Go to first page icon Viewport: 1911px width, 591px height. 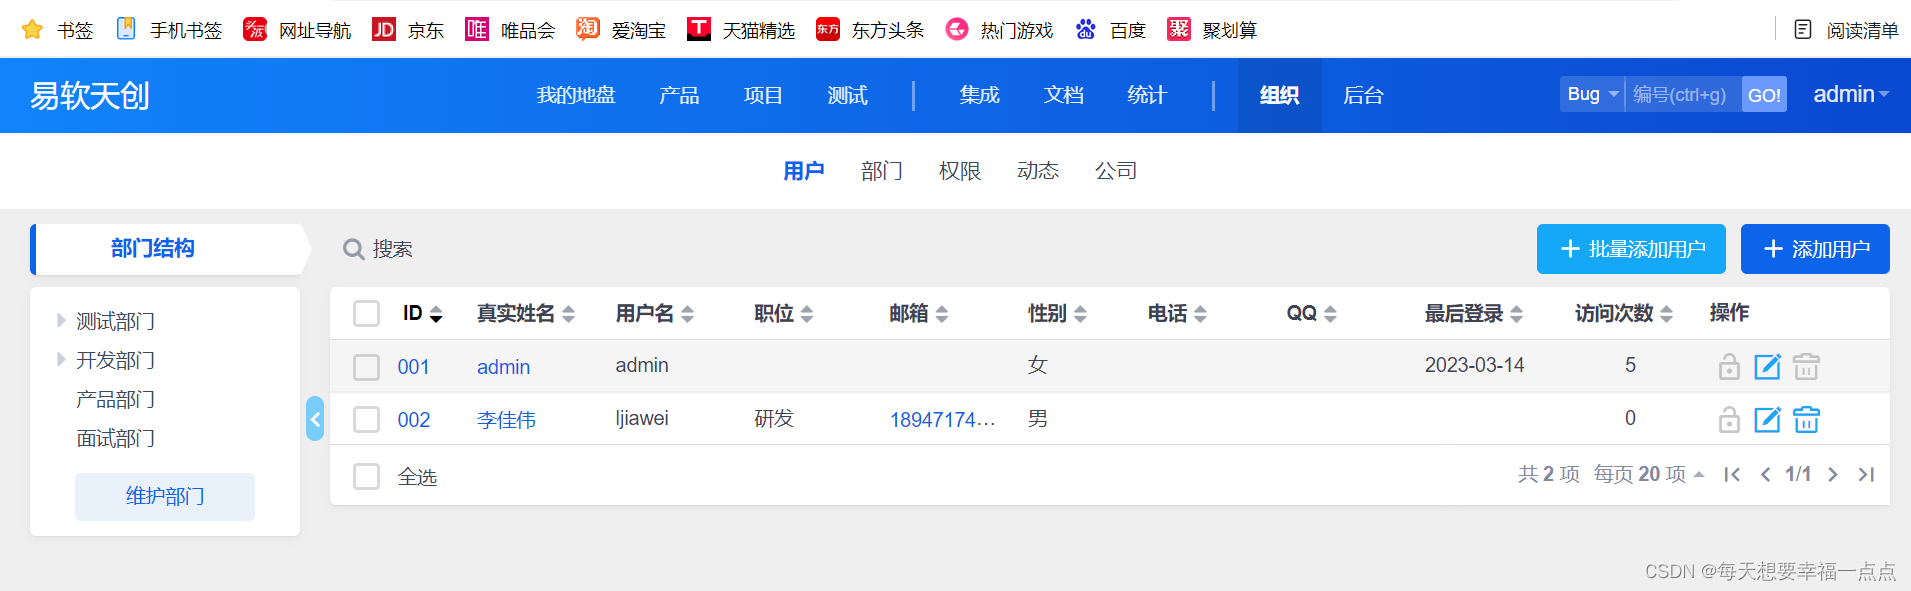point(1732,475)
